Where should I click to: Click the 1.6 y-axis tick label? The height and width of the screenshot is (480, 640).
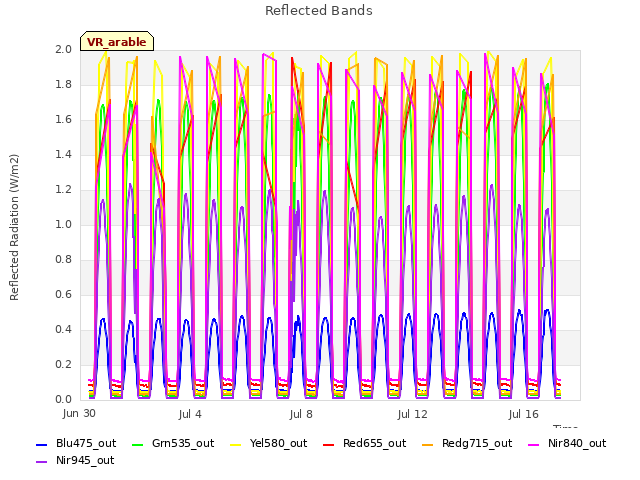click(x=63, y=120)
